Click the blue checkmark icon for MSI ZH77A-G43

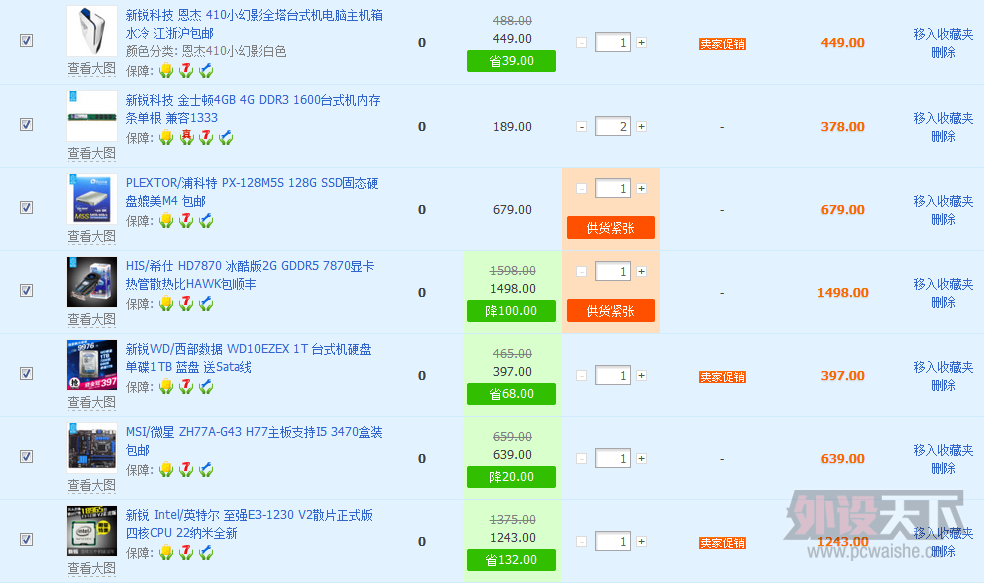[206, 469]
